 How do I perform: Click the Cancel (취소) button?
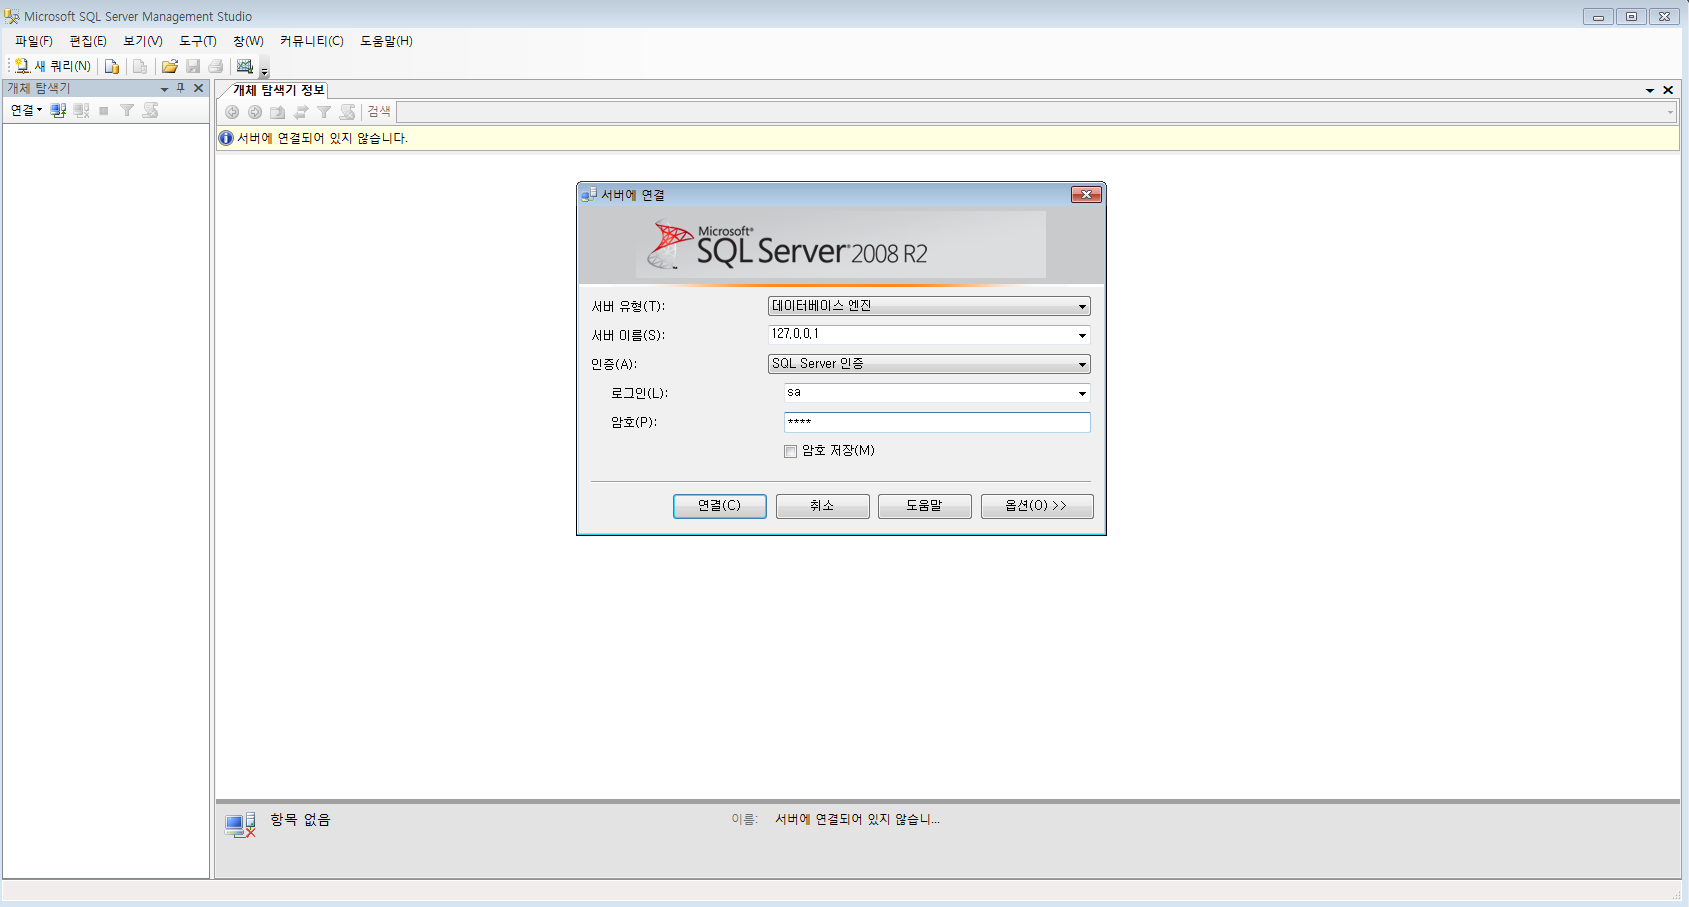click(823, 506)
